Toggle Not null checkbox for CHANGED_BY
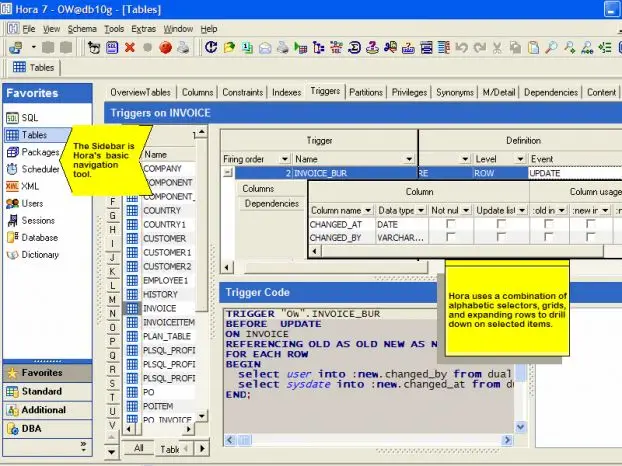622x466 pixels. pyautogui.click(x=451, y=237)
